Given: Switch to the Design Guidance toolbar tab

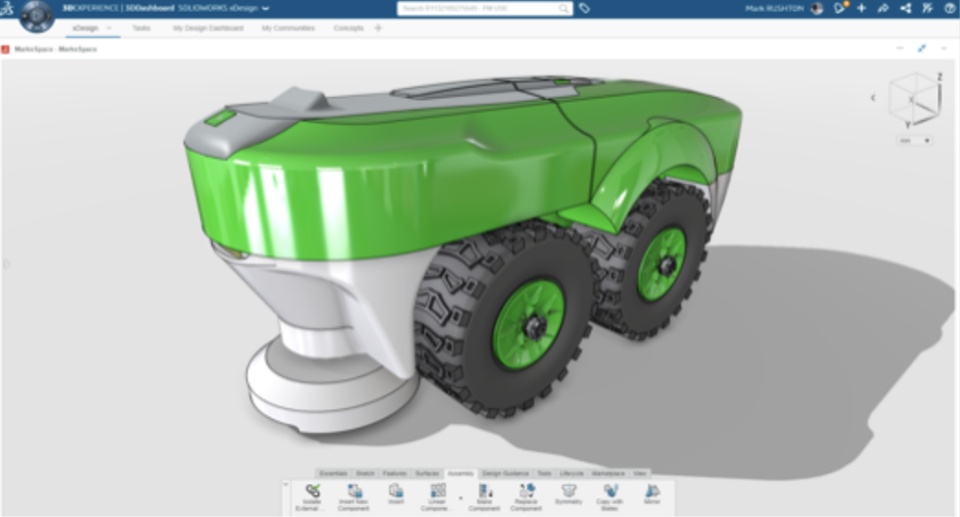Looking at the screenshot, I should [x=506, y=474].
